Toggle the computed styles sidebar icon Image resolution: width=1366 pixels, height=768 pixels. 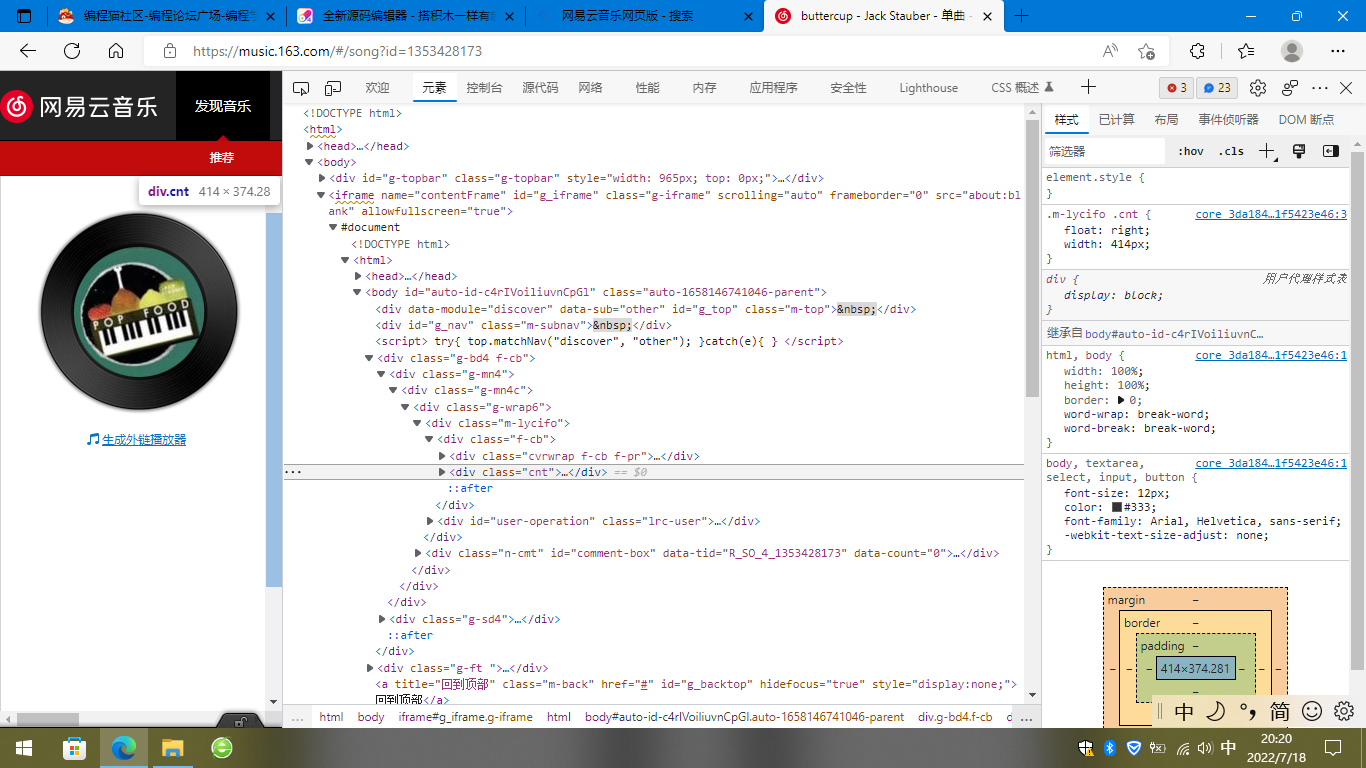(x=1330, y=151)
